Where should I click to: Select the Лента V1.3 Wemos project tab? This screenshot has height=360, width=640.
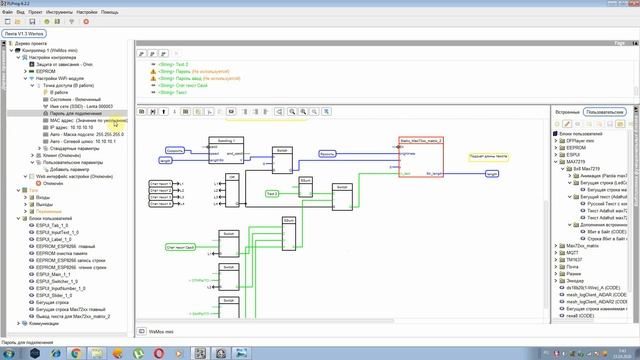(x=24, y=33)
